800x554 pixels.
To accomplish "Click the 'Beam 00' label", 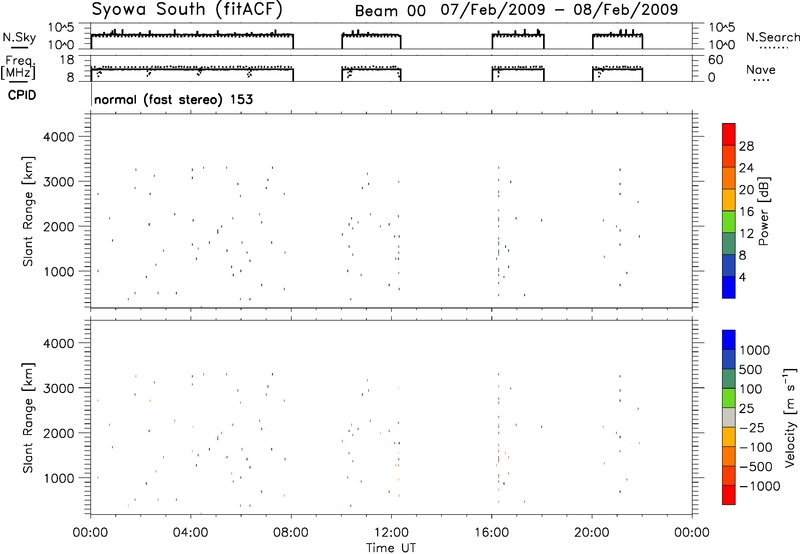I will click(x=390, y=11).
